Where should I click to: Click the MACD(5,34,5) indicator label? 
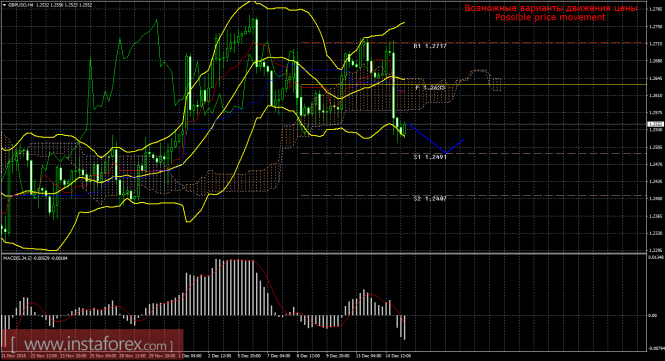coord(21,257)
